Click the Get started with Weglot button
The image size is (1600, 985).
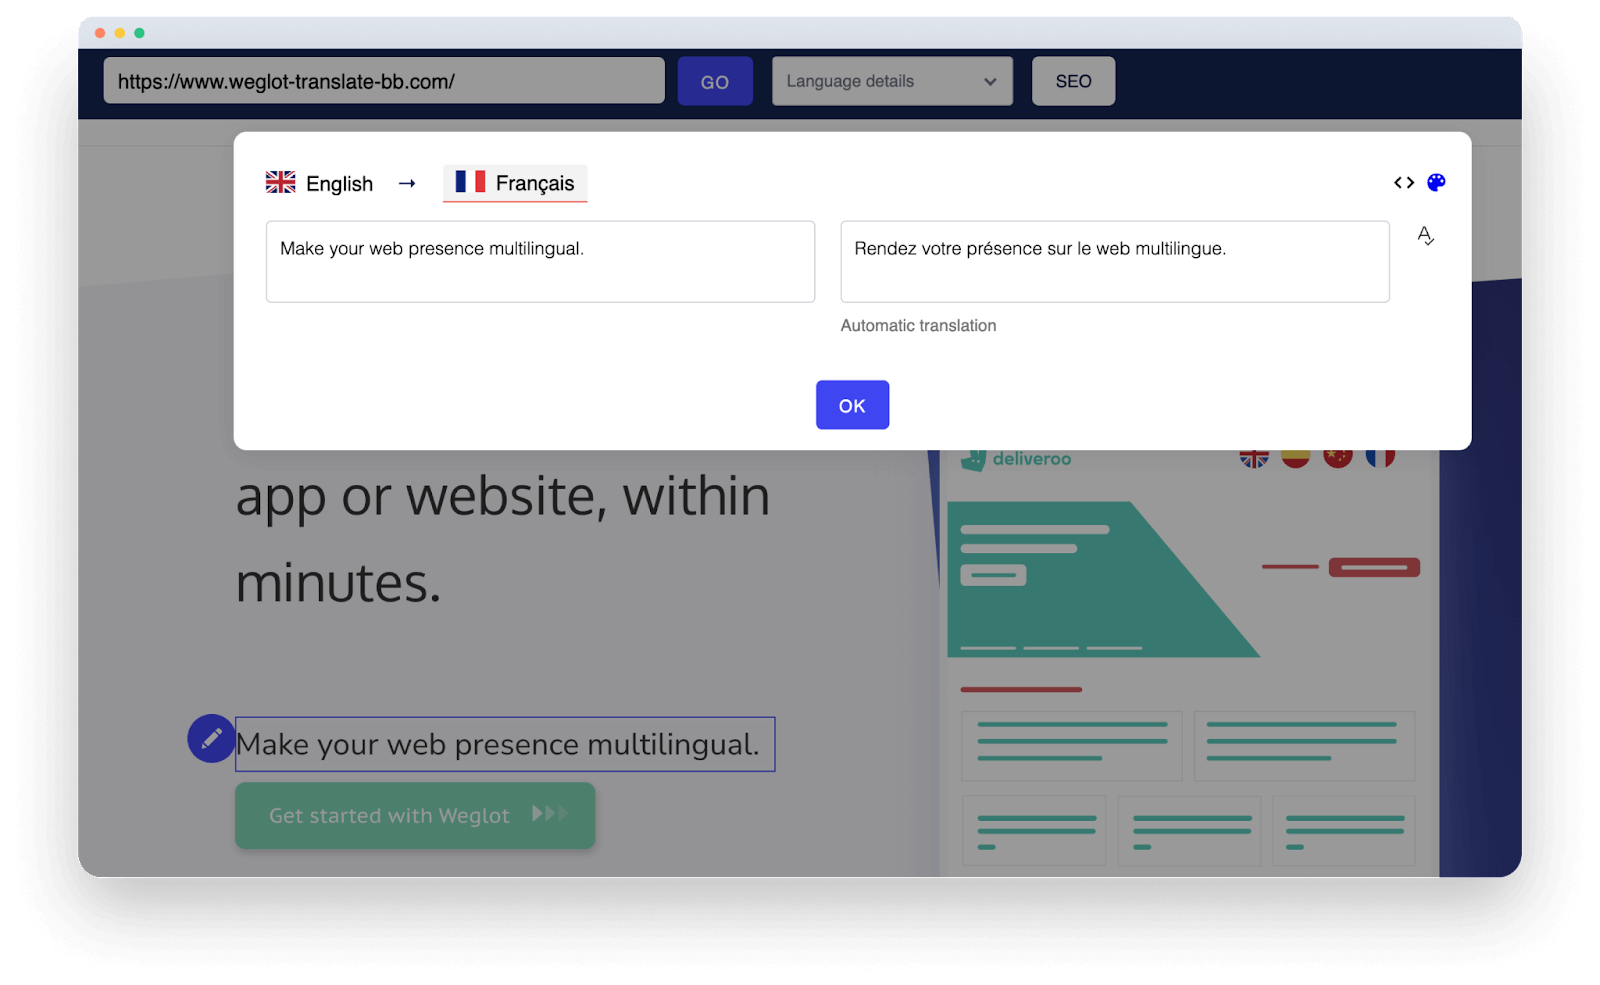click(x=414, y=815)
